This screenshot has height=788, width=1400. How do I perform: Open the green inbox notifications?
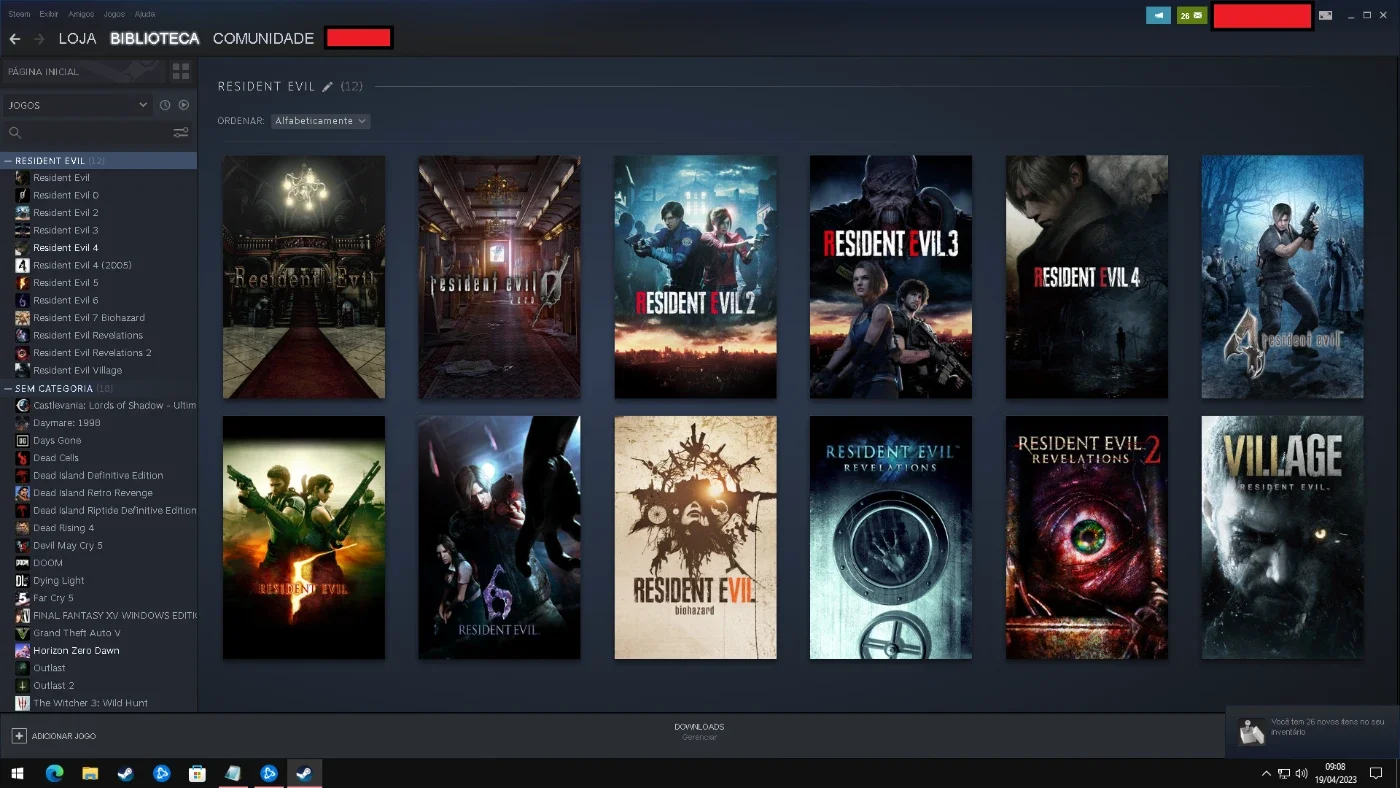(1192, 15)
